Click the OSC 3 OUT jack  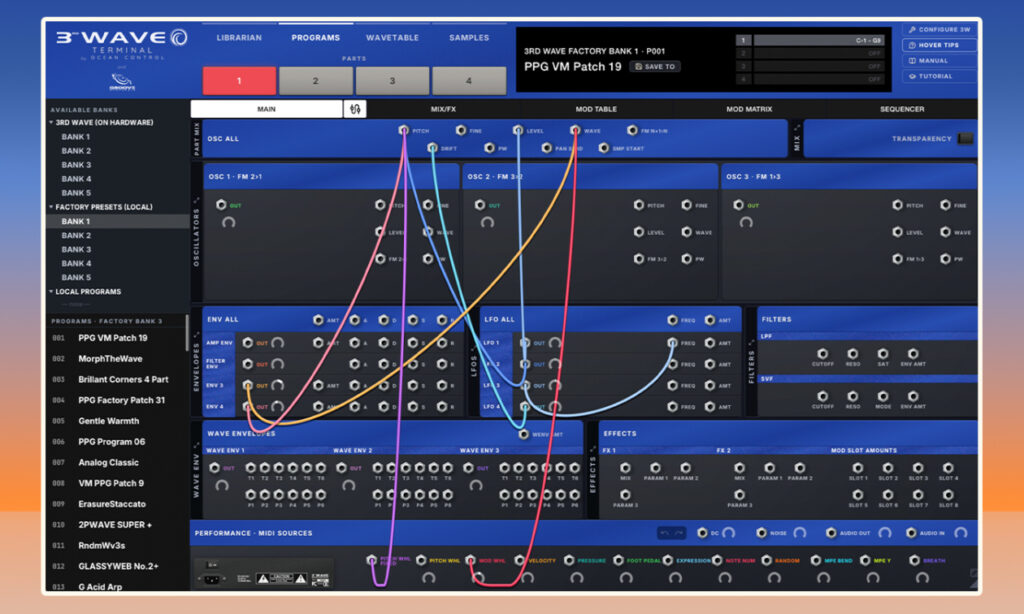739,204
